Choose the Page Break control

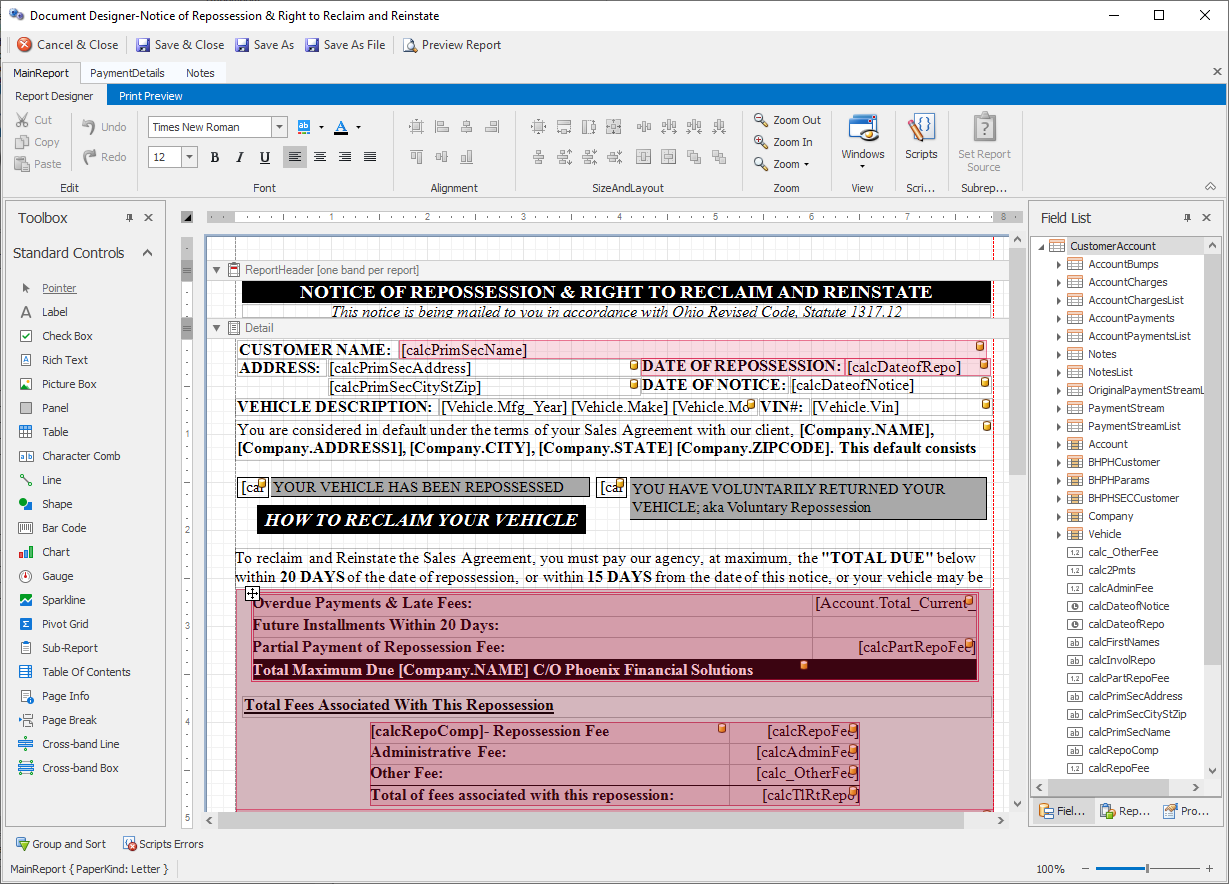tap(69, 720)
